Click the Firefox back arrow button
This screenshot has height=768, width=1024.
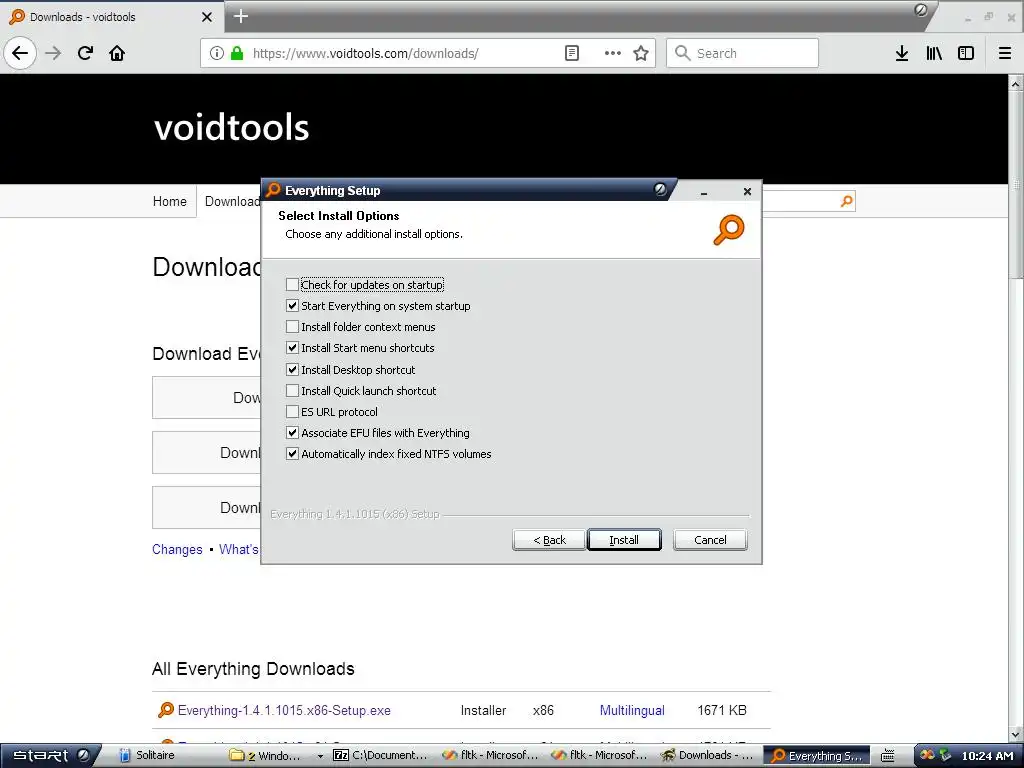(x=20, y=53)
